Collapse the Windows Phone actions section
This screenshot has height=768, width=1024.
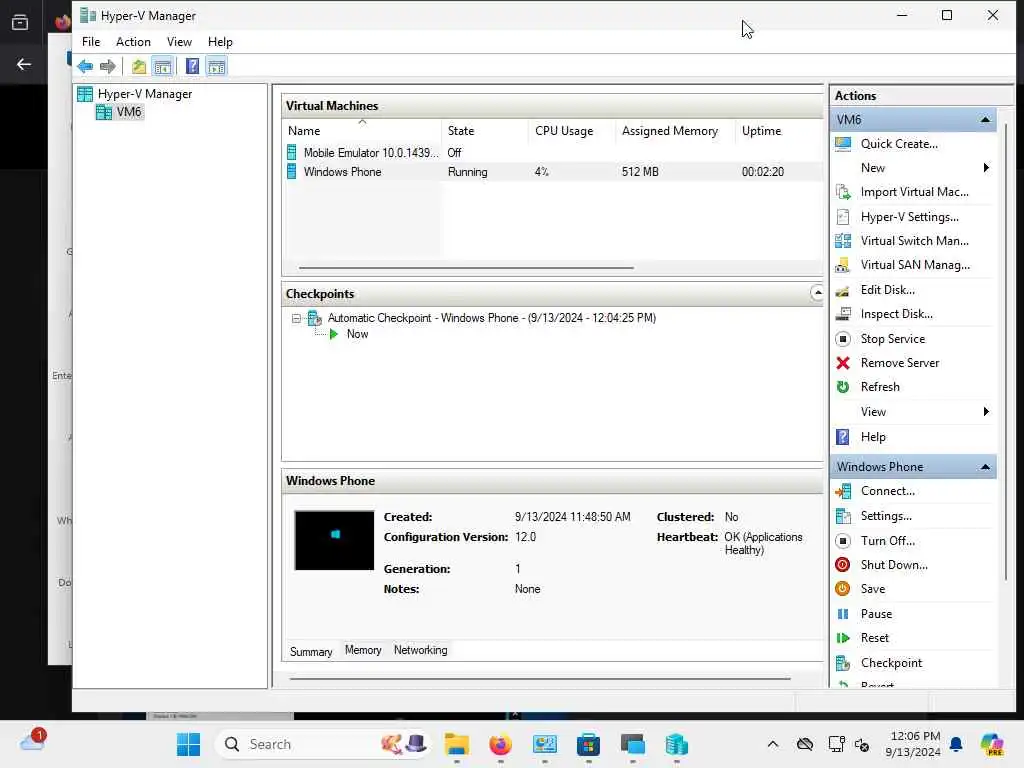(x=985, y=467)
